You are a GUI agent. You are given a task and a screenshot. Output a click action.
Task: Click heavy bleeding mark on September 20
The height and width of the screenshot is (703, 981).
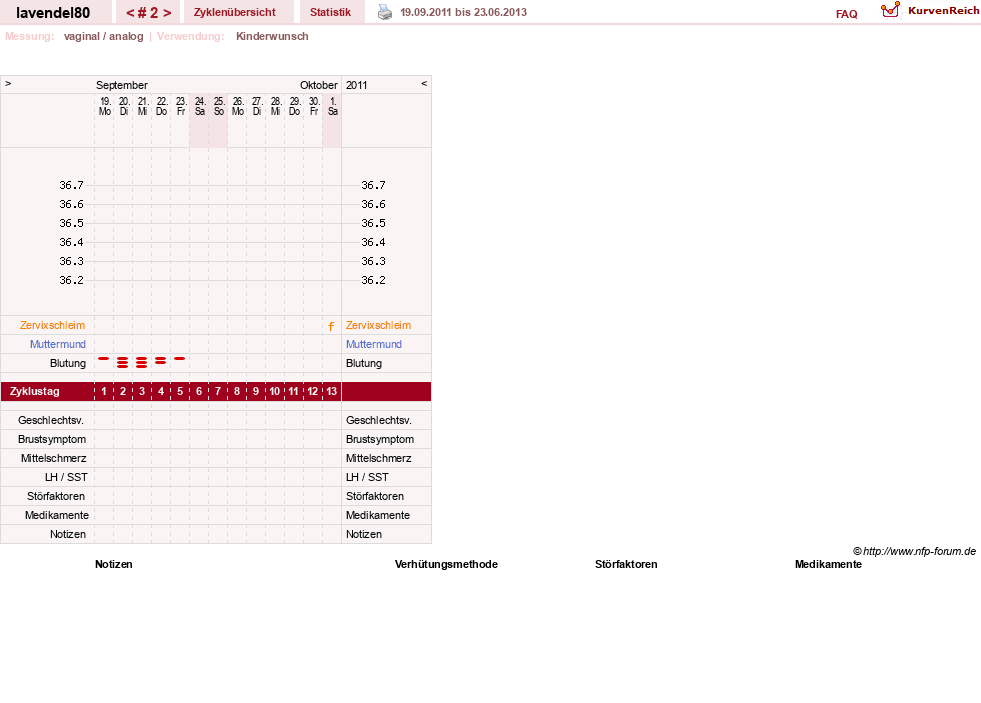123,362
